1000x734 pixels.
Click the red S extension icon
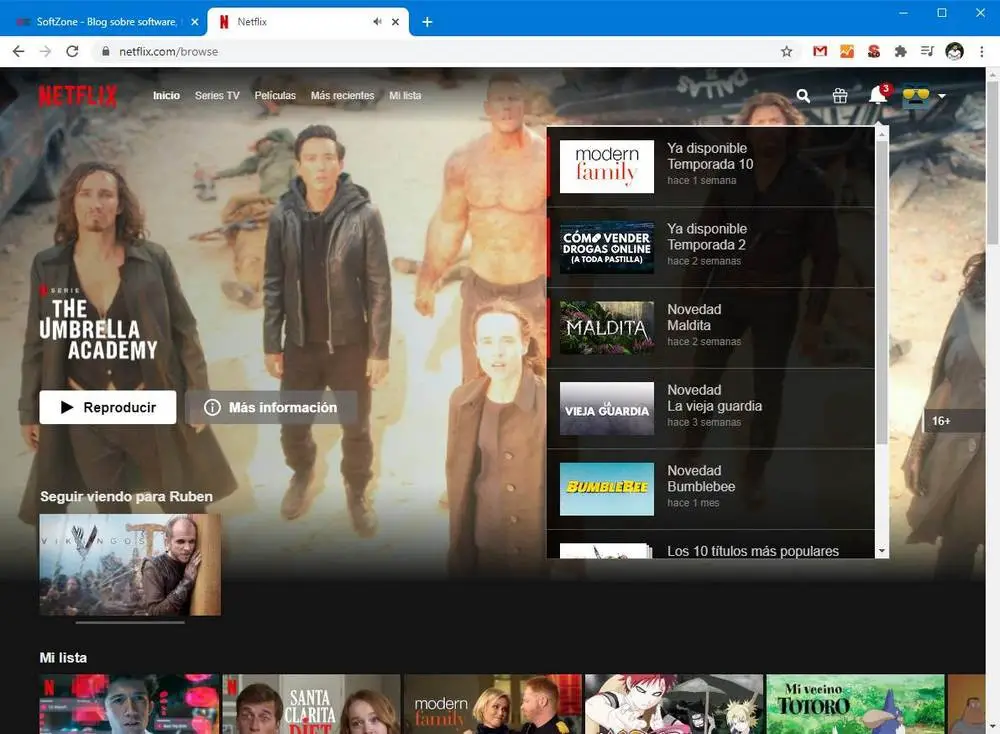point(874,51)
